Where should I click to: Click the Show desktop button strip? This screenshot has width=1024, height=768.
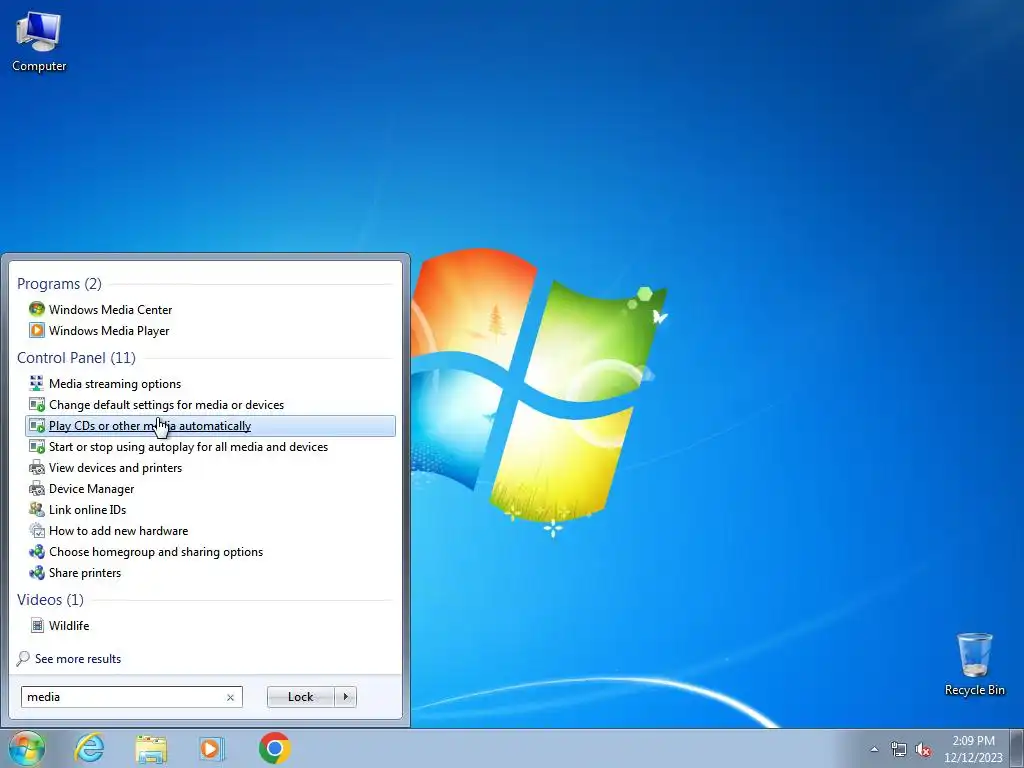click(x=1017, y=748)
